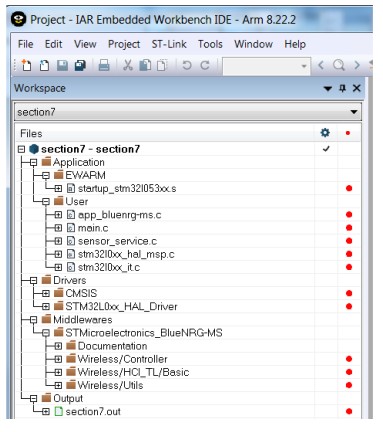Screen dimensions: 383x432
Task: Click the Cut scissors icon
Action: [x=128, y=65]
